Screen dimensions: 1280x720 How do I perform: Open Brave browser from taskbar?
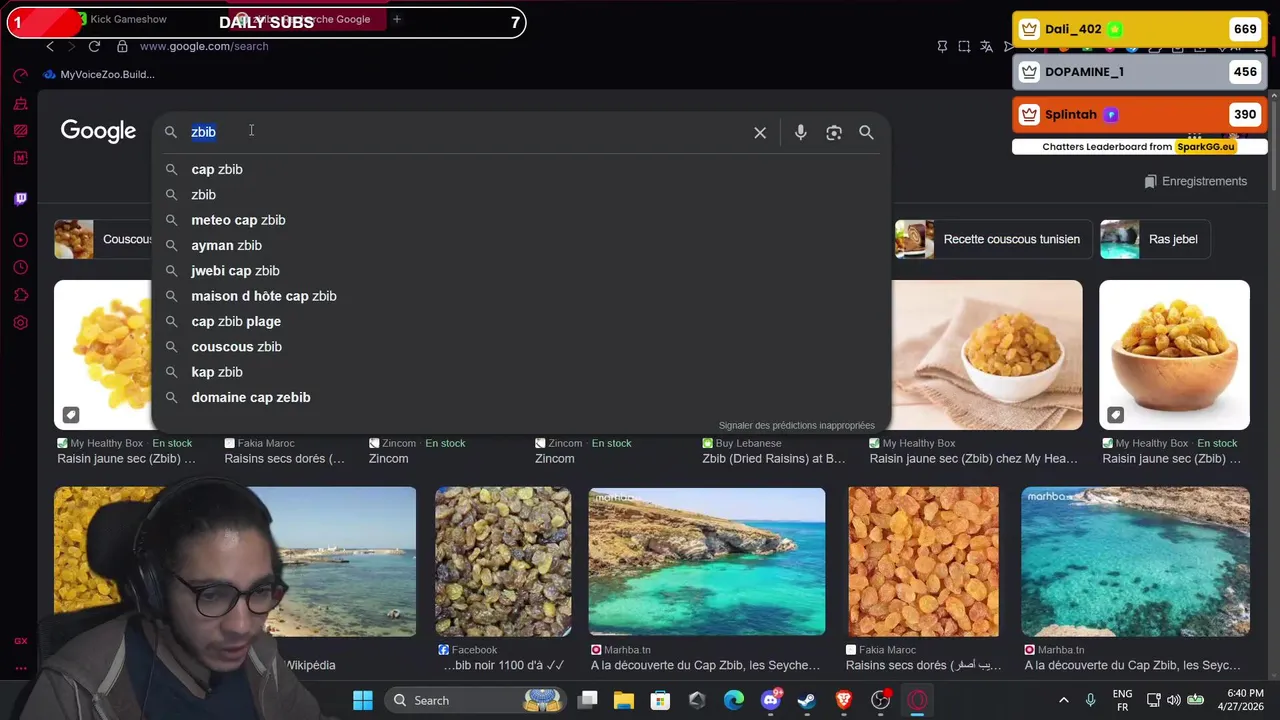tap(844, 700)
